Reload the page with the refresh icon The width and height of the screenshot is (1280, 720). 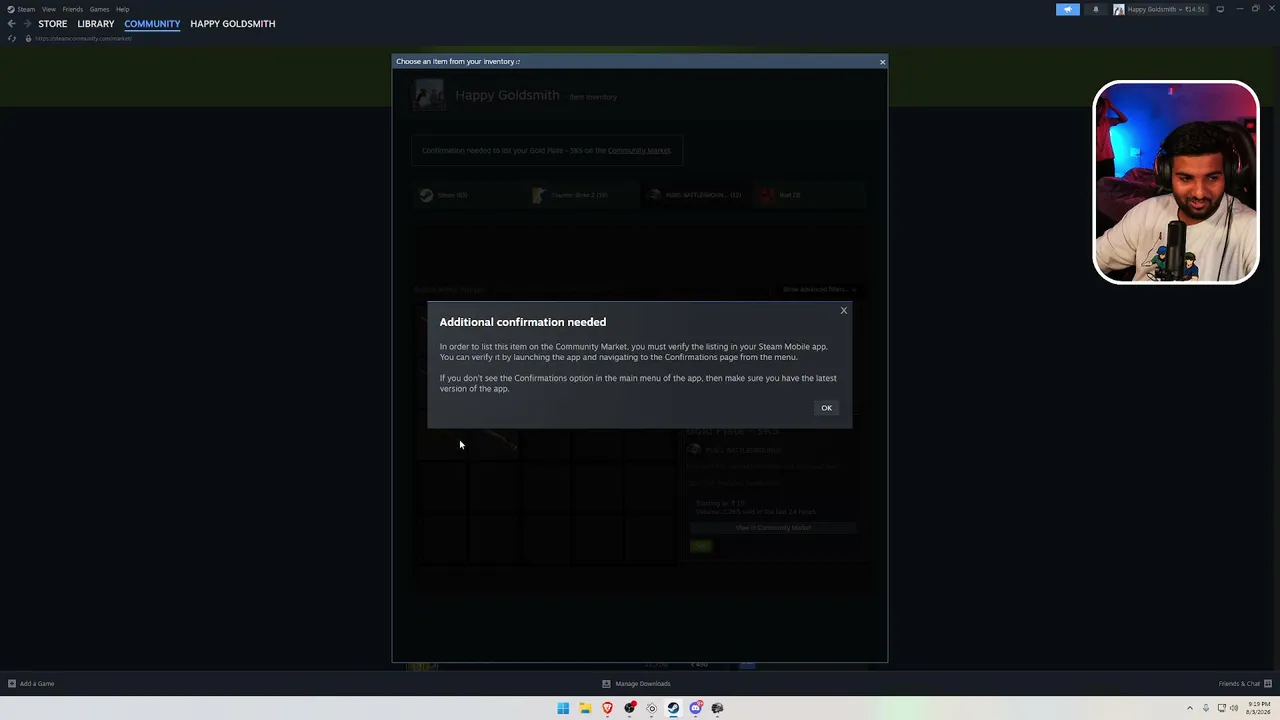[x=12, y=38]
